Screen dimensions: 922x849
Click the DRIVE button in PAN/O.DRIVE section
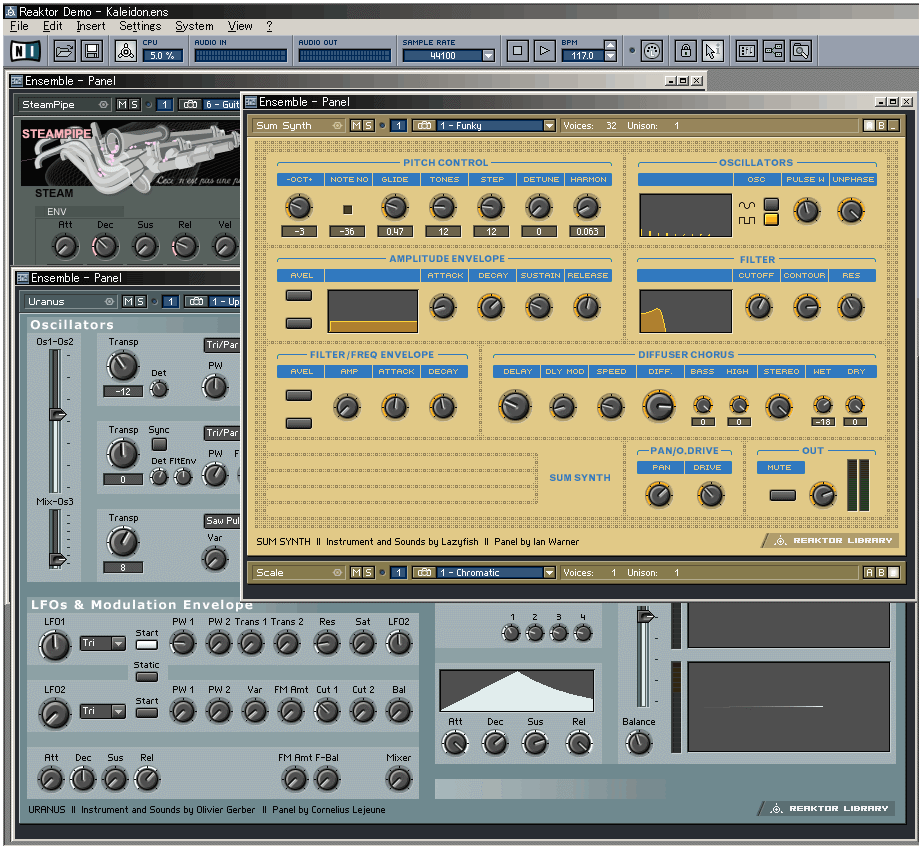tap(710, 467)
